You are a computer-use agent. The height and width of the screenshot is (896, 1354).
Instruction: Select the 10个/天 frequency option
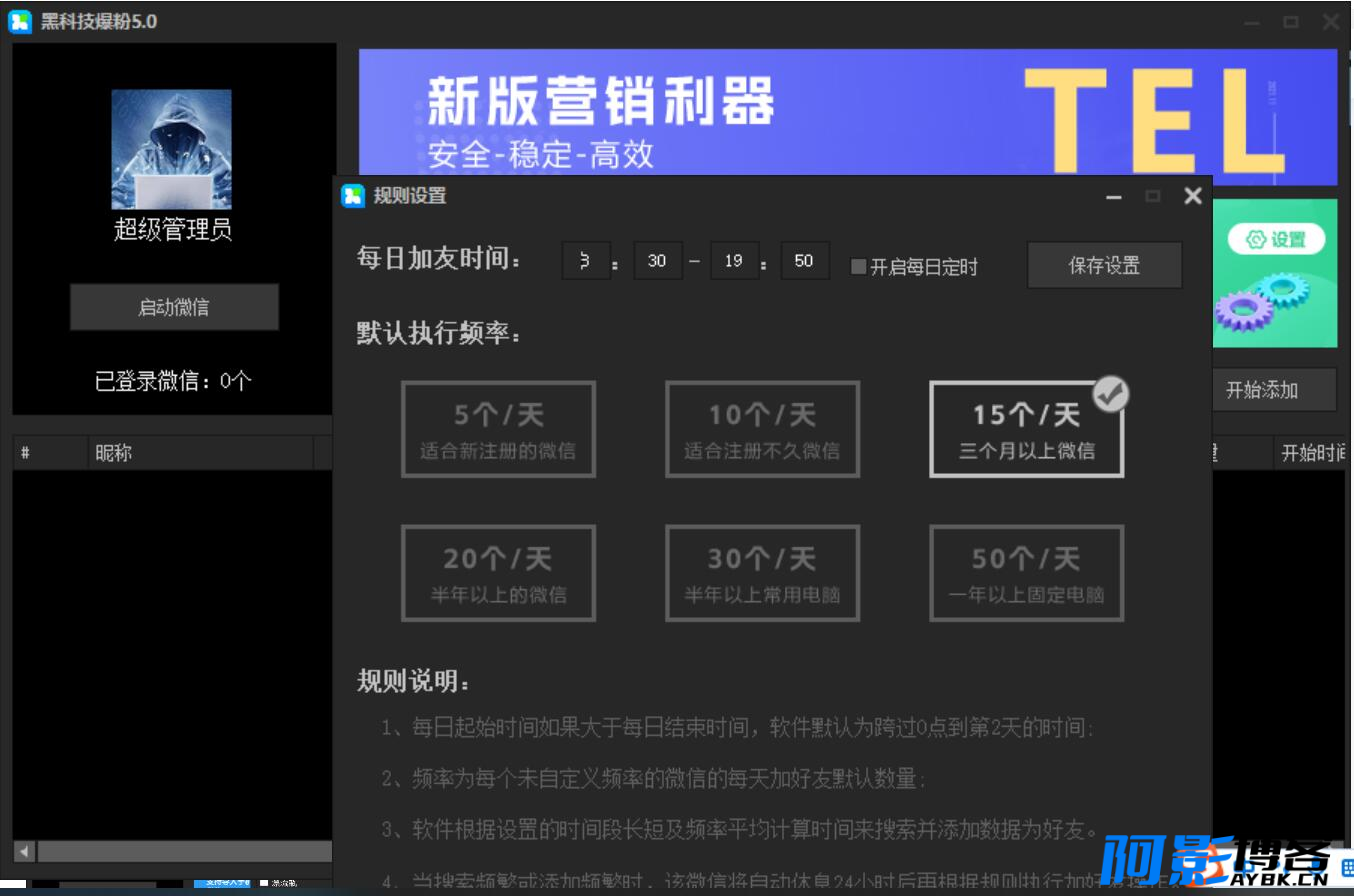762,429
